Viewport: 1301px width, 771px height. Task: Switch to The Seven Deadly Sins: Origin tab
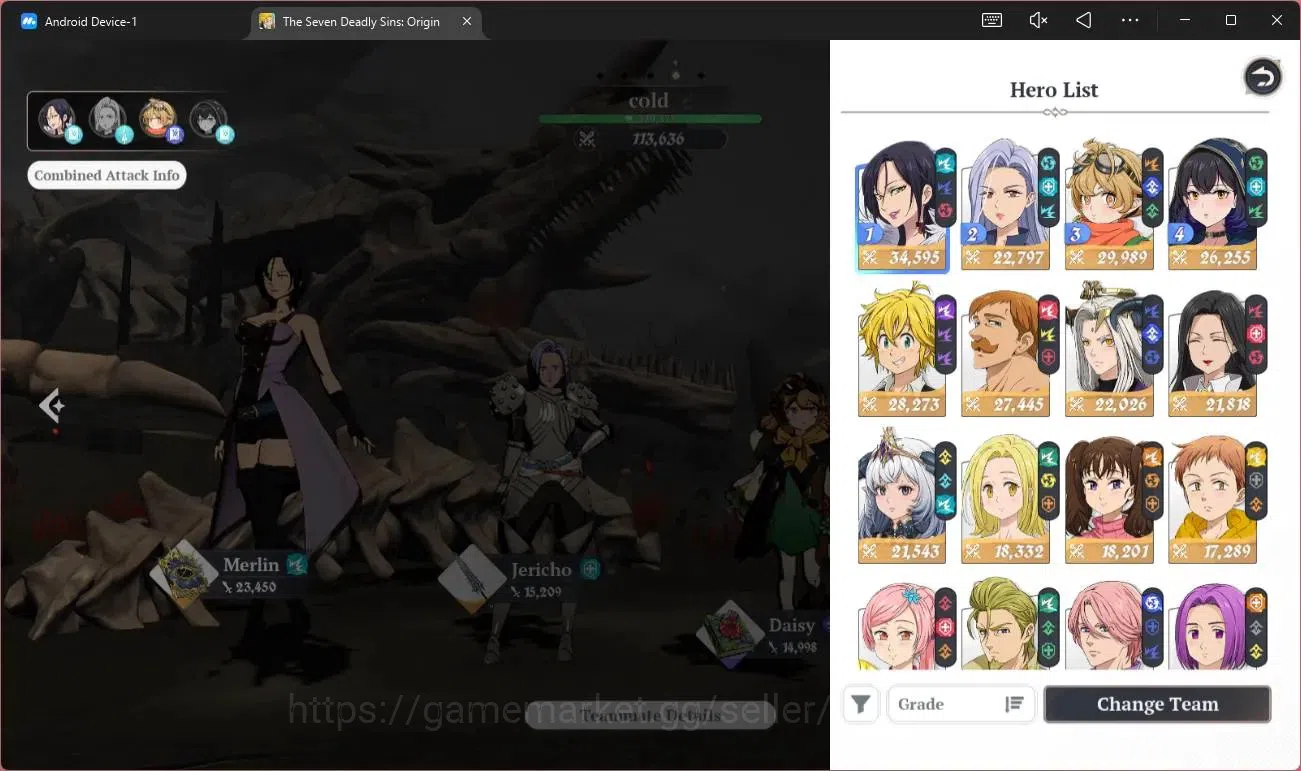click(x=361, y=21)
